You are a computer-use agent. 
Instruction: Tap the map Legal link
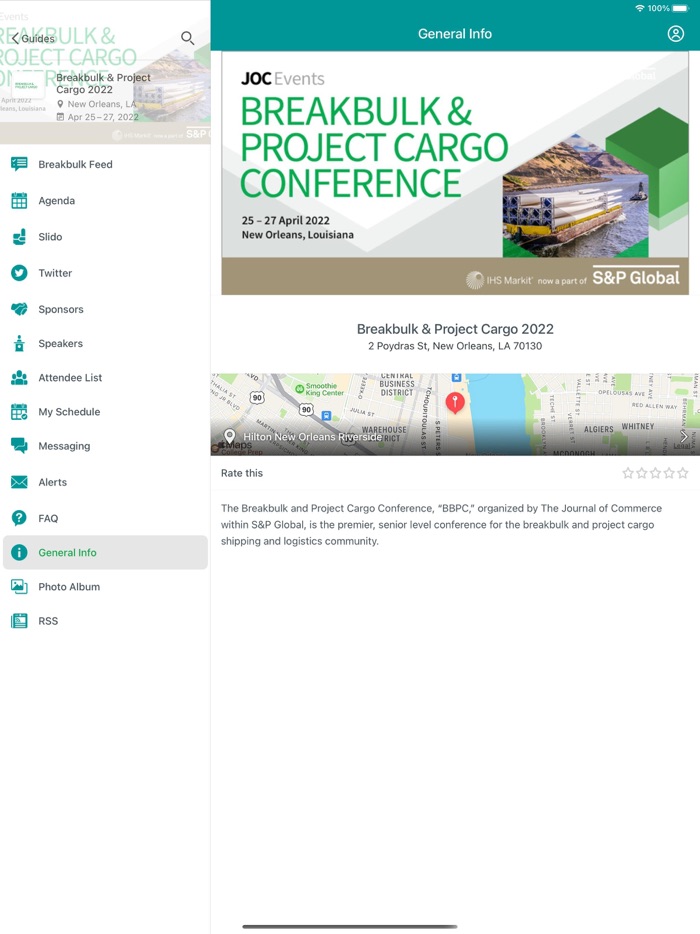pyautogui.click(x=682, y=446)
